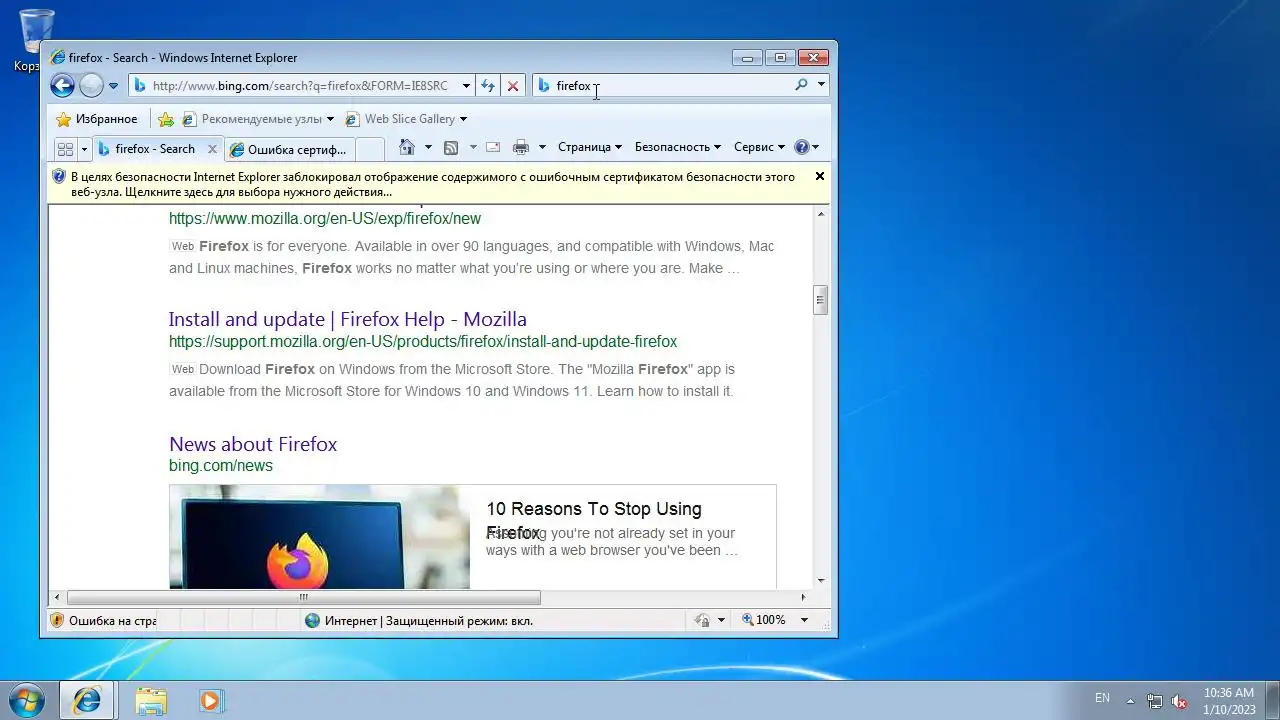Launch Windows Media Player from taskbar
The width and height of the screenshot is (1280, 720).
click(x=210, y=701)
